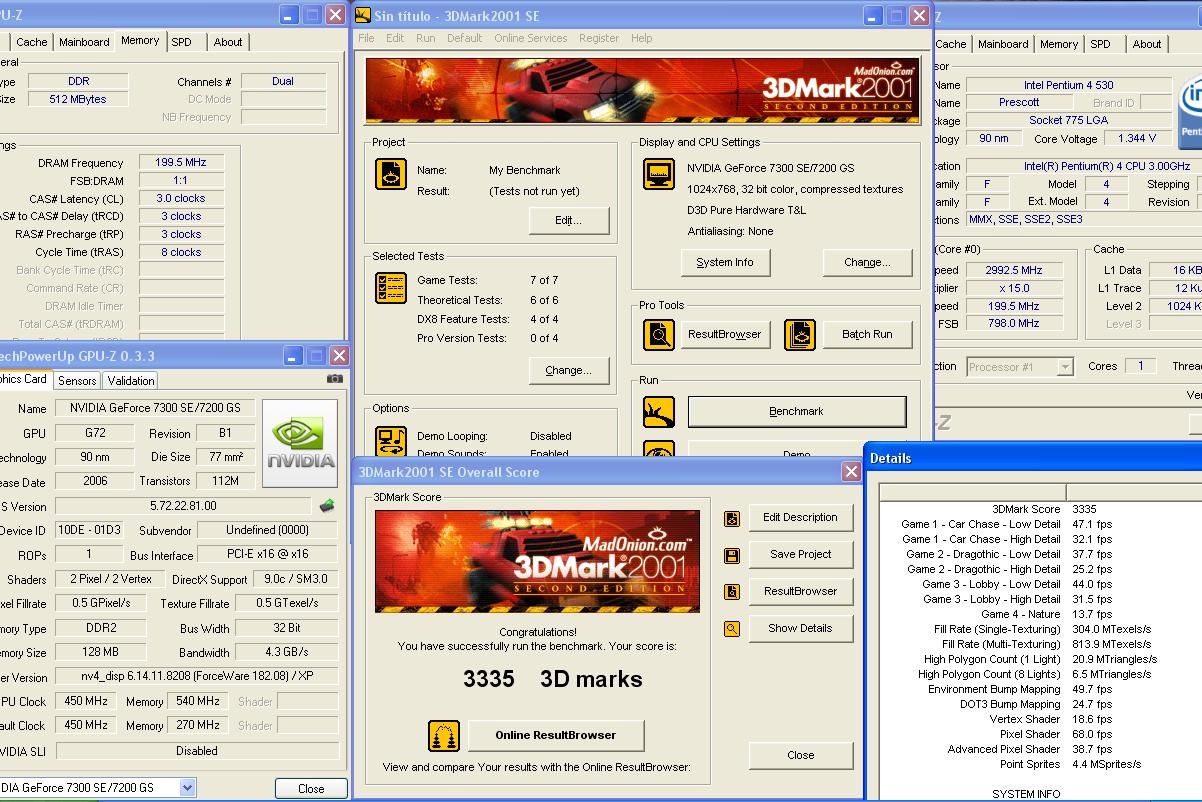Click the 3DMark Score 3335 details row
The width and height of the screenshot is (1202, 802).
coord(1038,509)
